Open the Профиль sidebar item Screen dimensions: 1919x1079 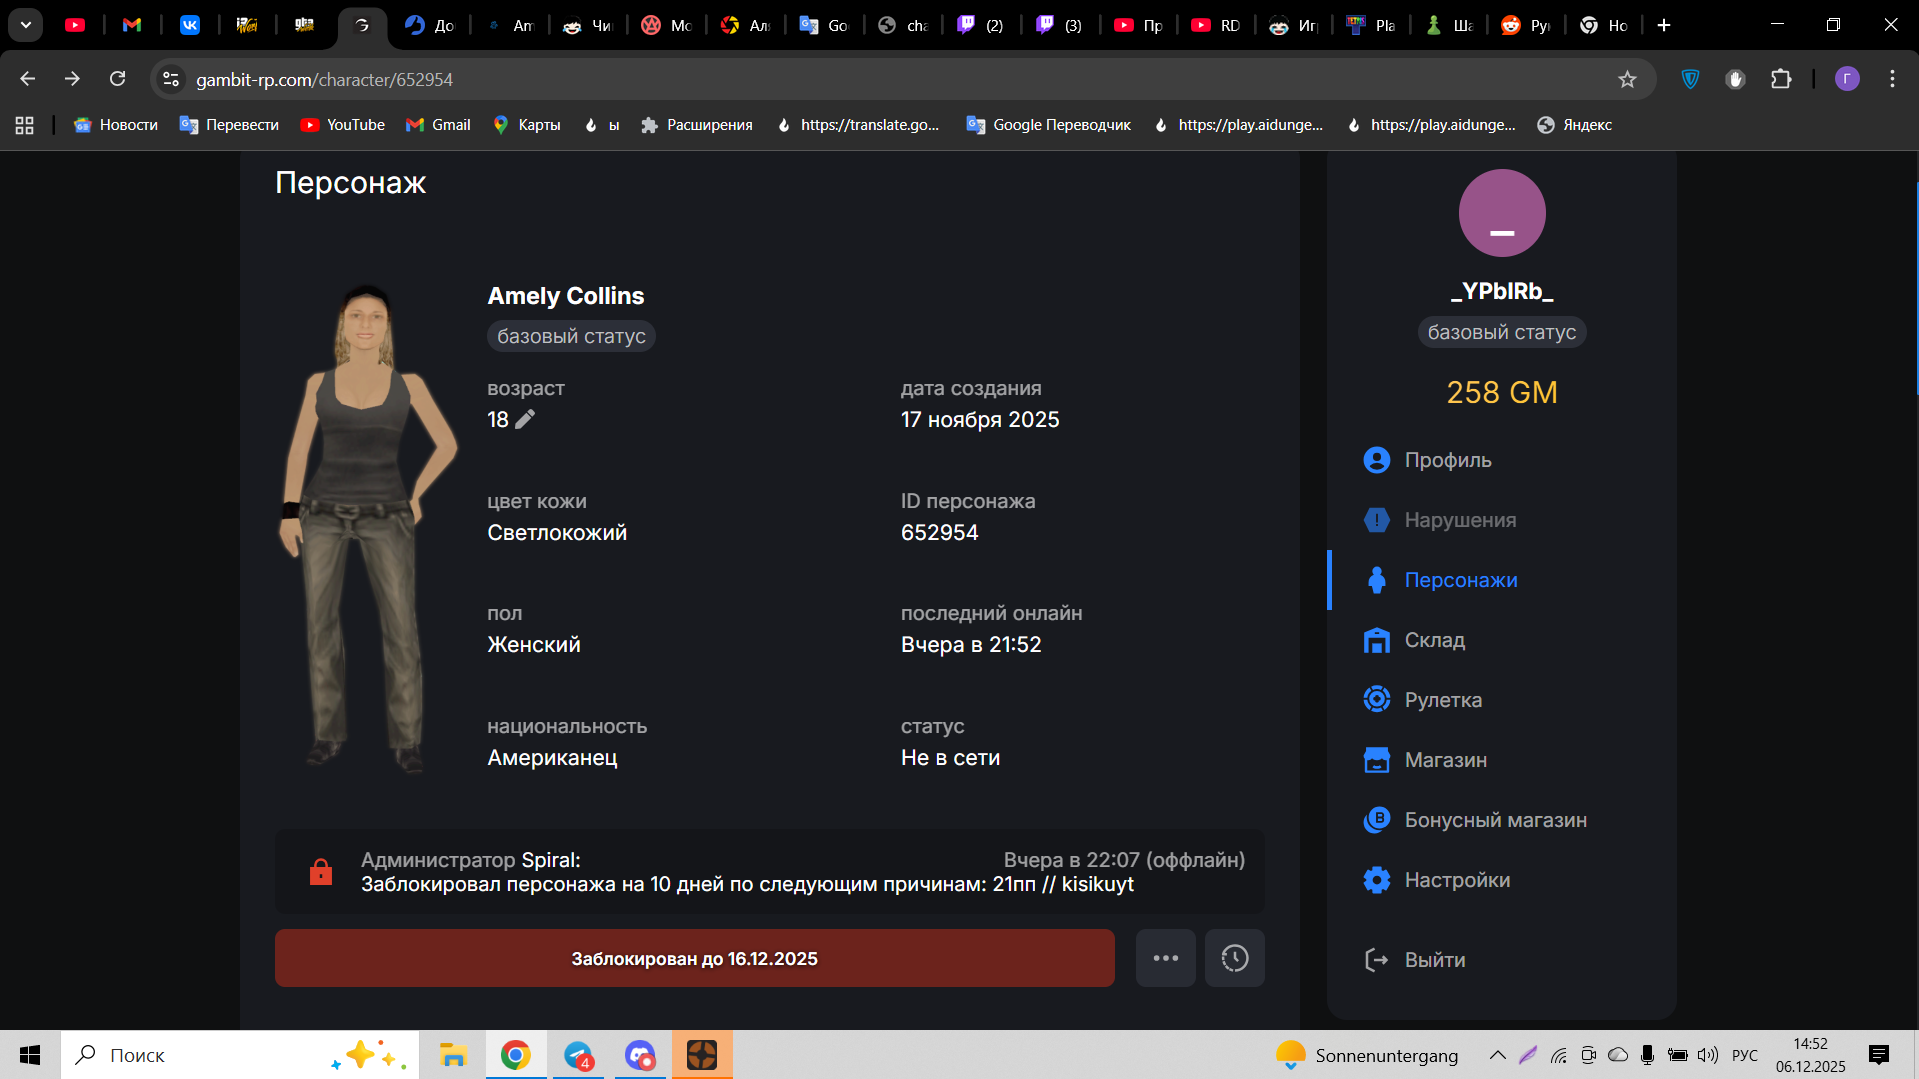(x=1447, y=460)
